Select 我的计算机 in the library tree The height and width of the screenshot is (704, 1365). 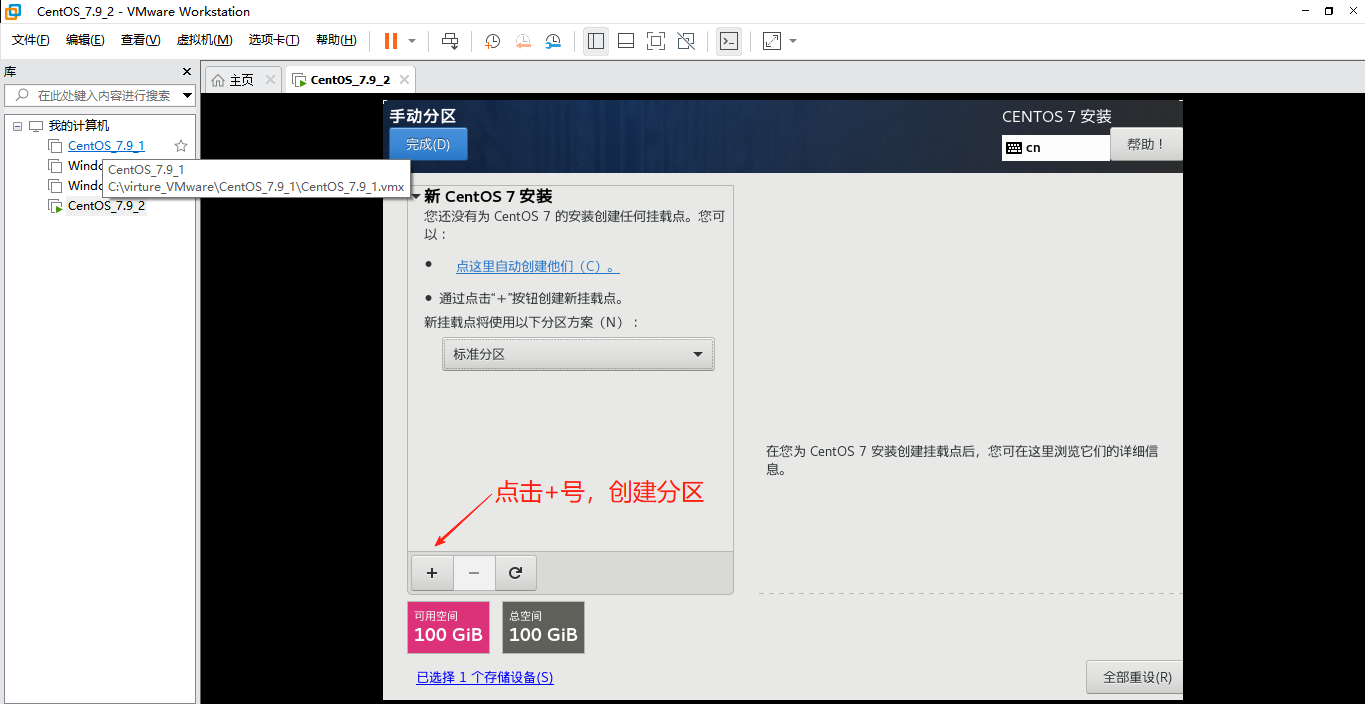79,126
